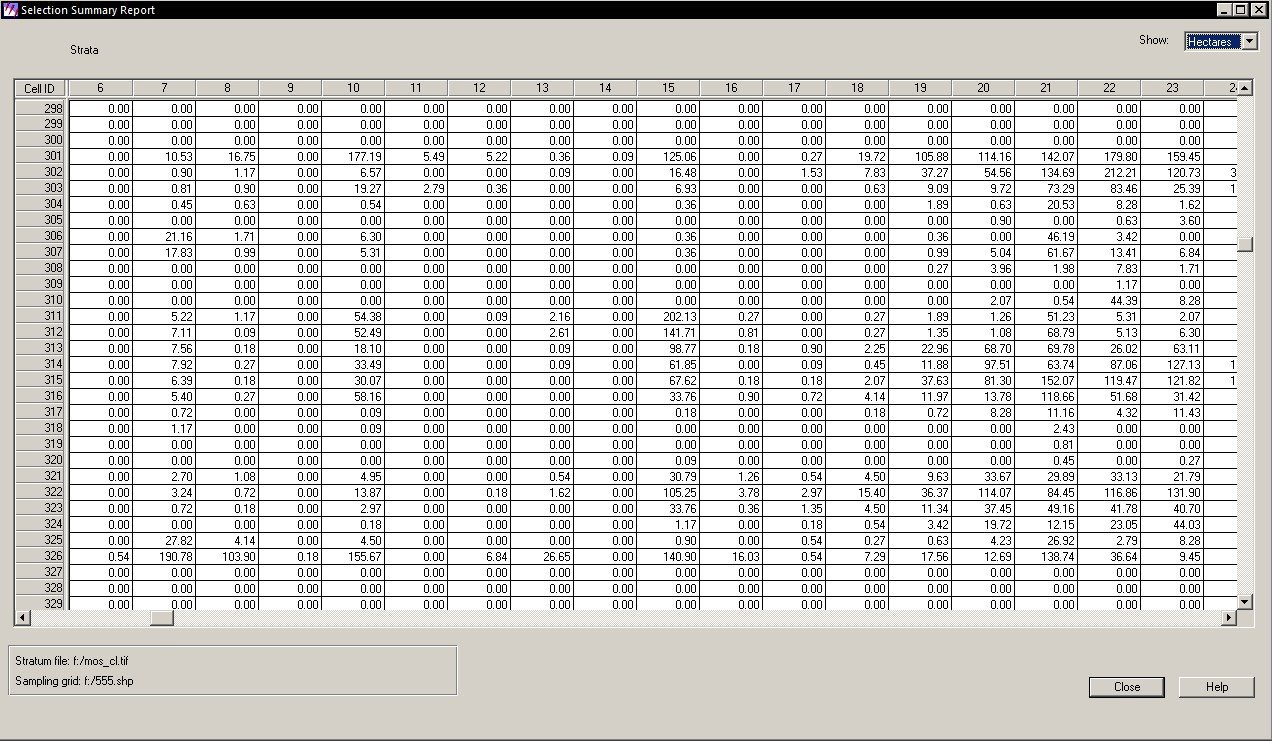Select Hectares in the Show combo box
Screen dimensions: 1272x741
(1215, 41)
